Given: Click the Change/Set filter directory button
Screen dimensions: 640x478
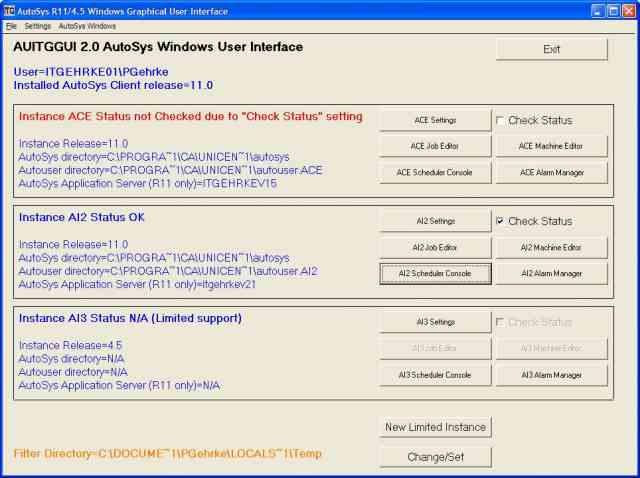Looking at the screenshot, I should pyautogui.click(x=435, y=457).
